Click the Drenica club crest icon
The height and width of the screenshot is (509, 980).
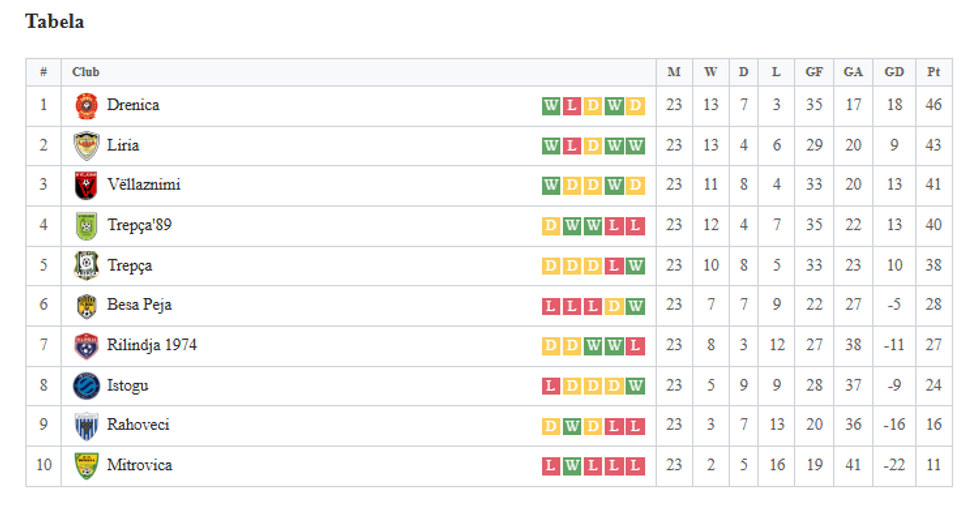[87, 106]
